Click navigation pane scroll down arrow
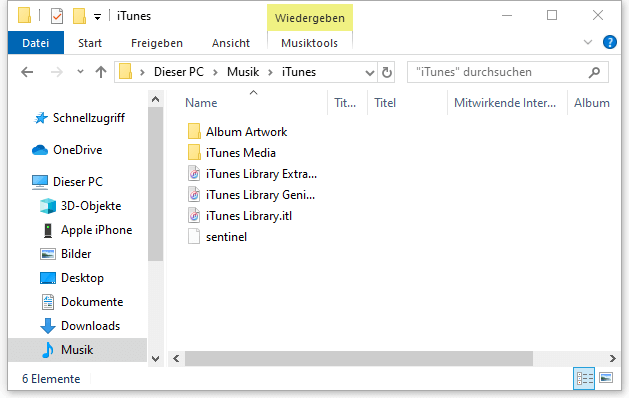This screenshot has width=629, height=398. [156, 358]
